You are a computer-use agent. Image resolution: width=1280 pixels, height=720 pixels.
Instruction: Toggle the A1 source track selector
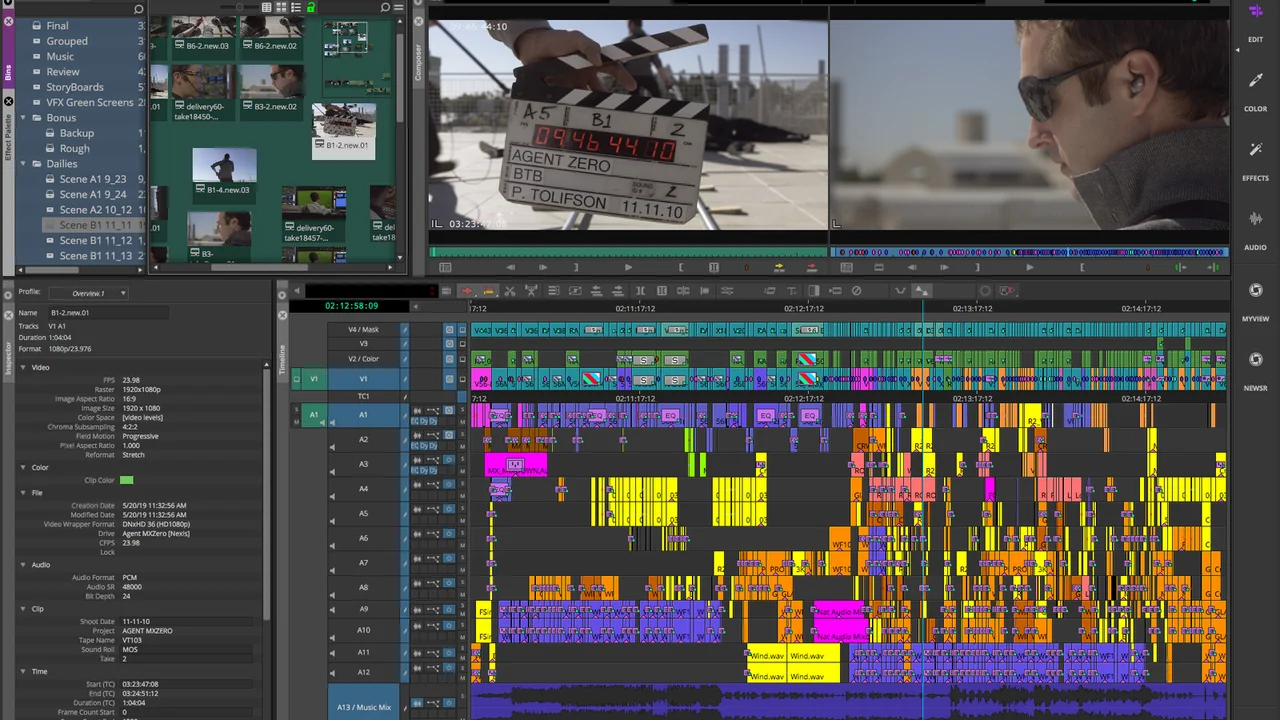(x=313, y=414)
